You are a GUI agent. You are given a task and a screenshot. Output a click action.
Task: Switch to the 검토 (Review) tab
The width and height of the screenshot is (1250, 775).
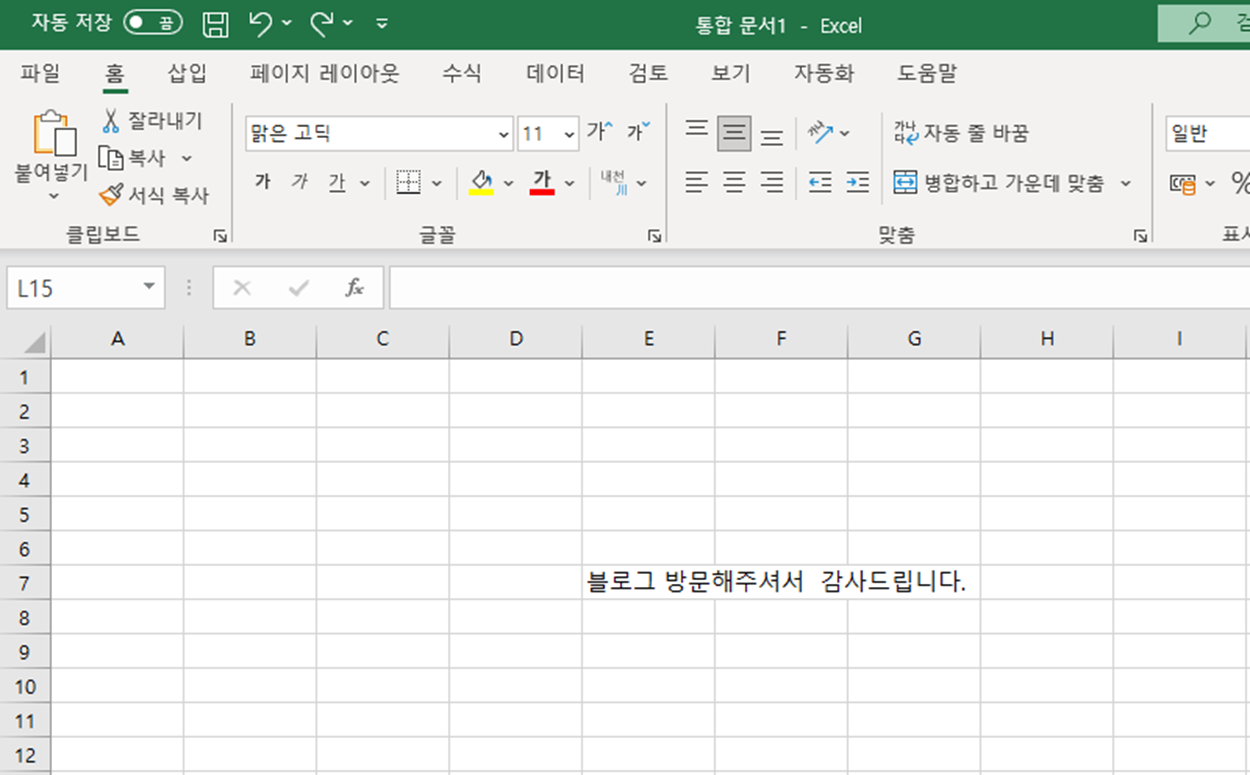[x=648, y=73]
